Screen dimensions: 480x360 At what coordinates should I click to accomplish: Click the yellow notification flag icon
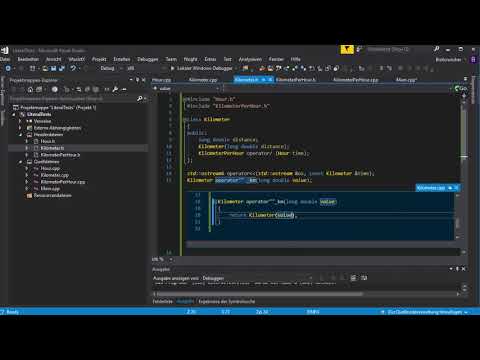347,50
